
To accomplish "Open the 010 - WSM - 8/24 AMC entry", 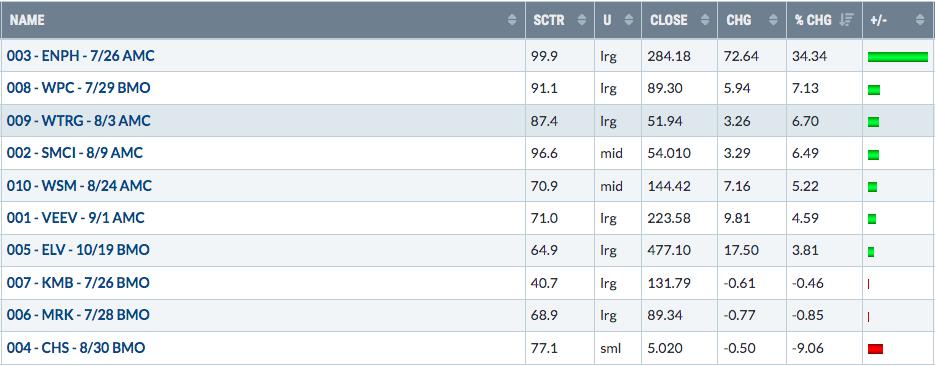I will pyautogui.click(x=79, y=186).
